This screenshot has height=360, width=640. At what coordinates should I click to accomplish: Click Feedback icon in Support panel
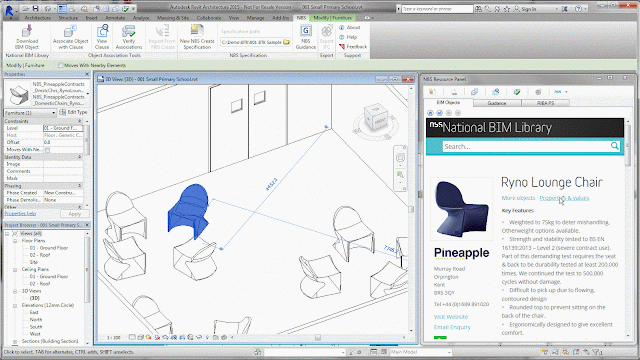[342, 47]
